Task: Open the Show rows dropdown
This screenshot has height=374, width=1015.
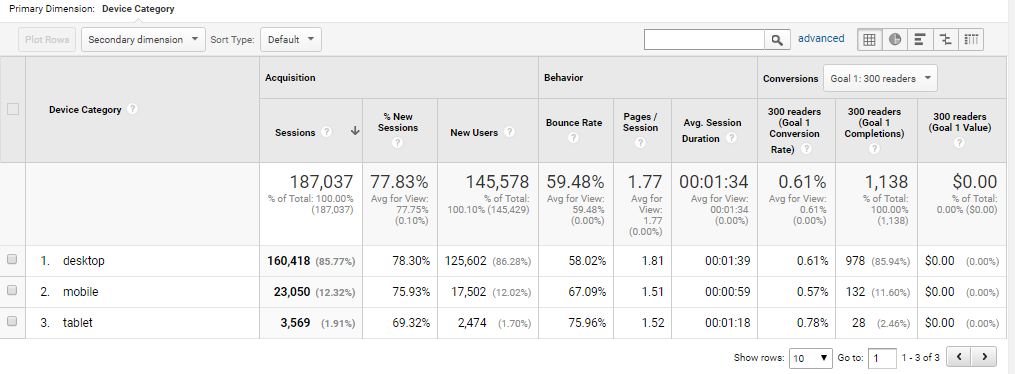Action: (810, 357)
